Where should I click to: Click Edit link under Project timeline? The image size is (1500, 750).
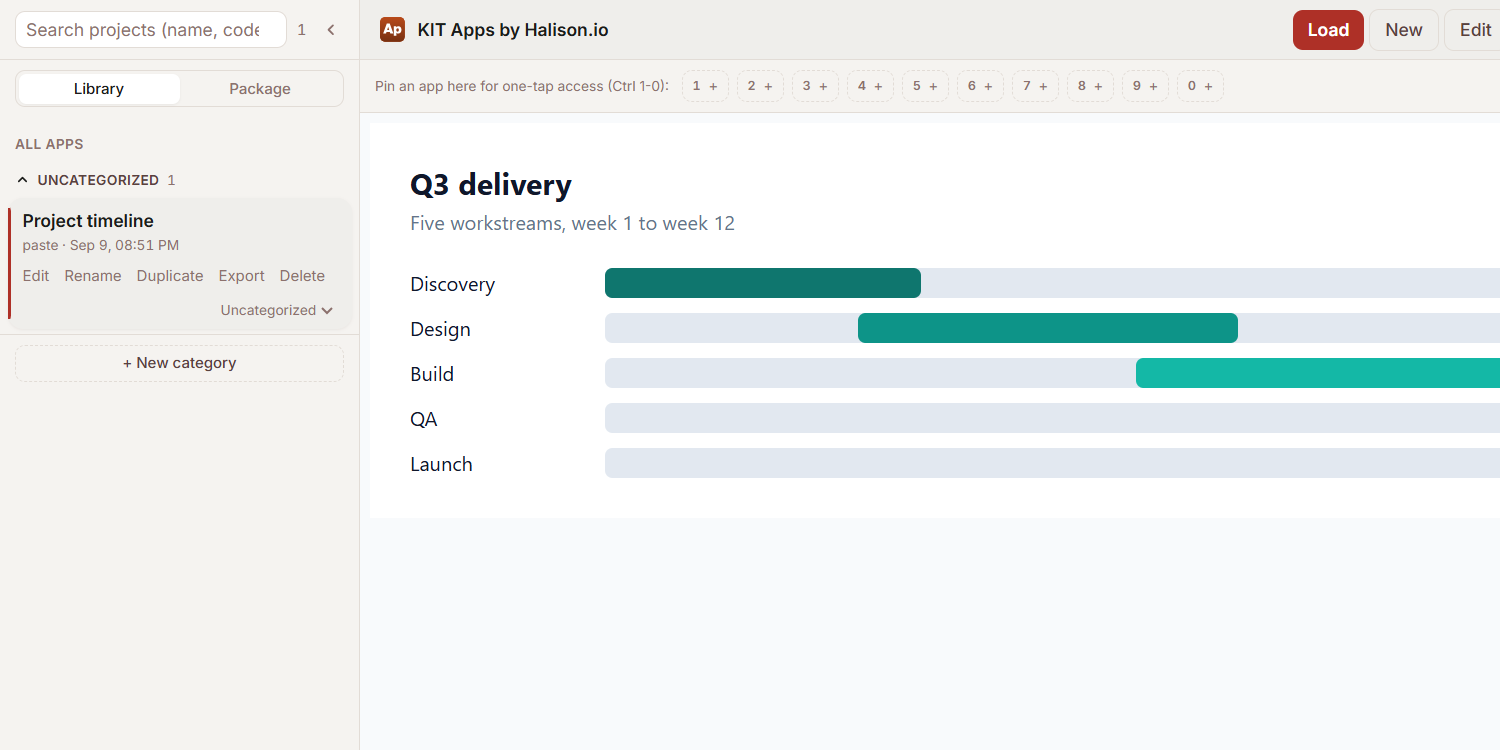click(36, 276)
